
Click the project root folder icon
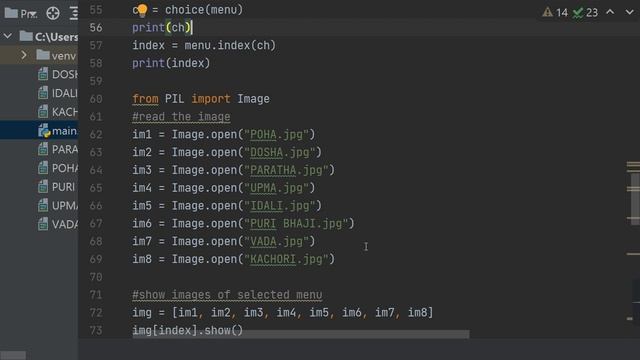point(26,36)
